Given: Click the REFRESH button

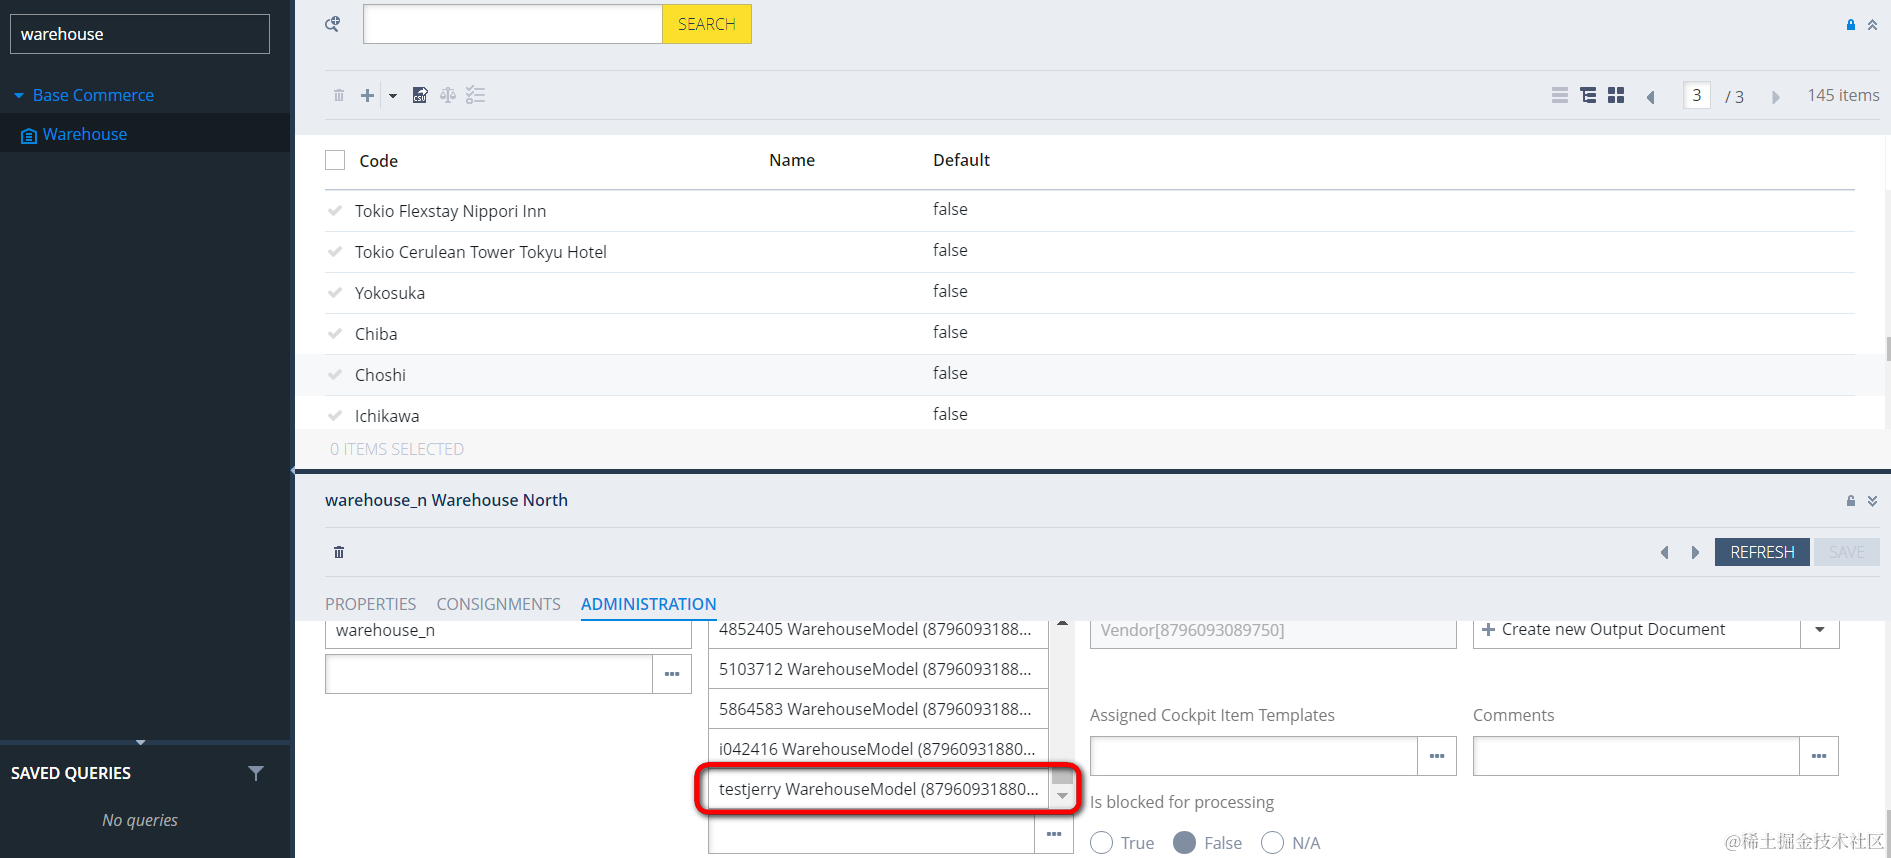Looking at the screenshot, I should point(1762,552).
